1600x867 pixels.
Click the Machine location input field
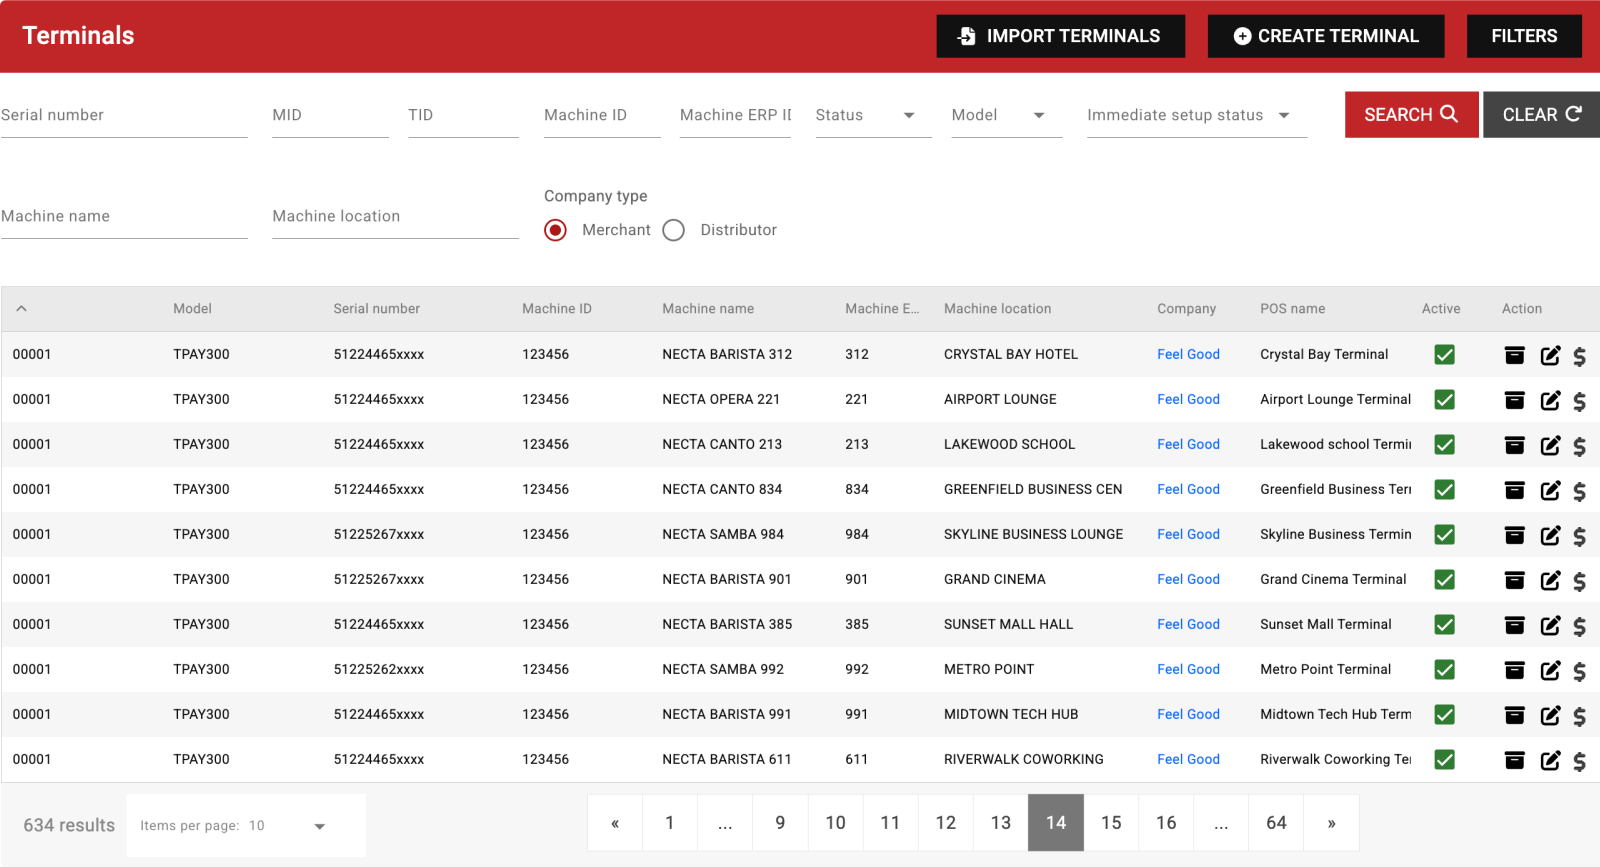[395, 216]
